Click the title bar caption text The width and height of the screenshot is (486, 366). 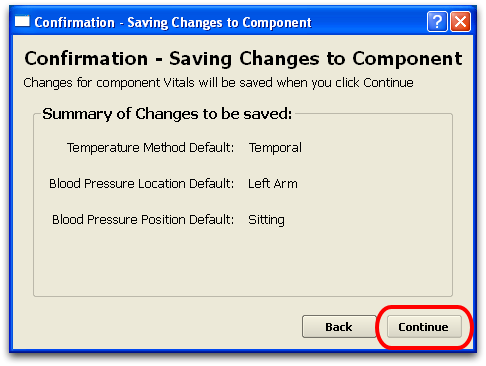[x=173, y=22]
